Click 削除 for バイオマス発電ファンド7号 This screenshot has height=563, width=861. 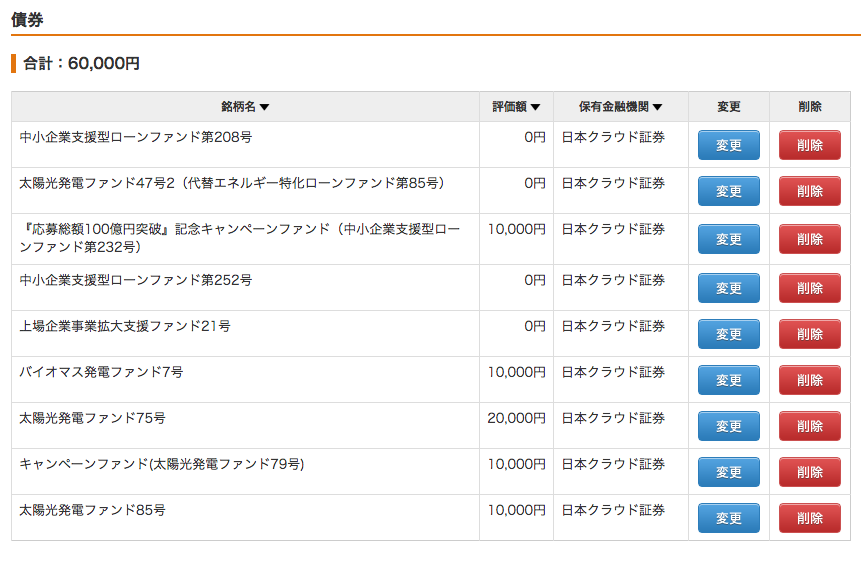(x=810, y=380)
